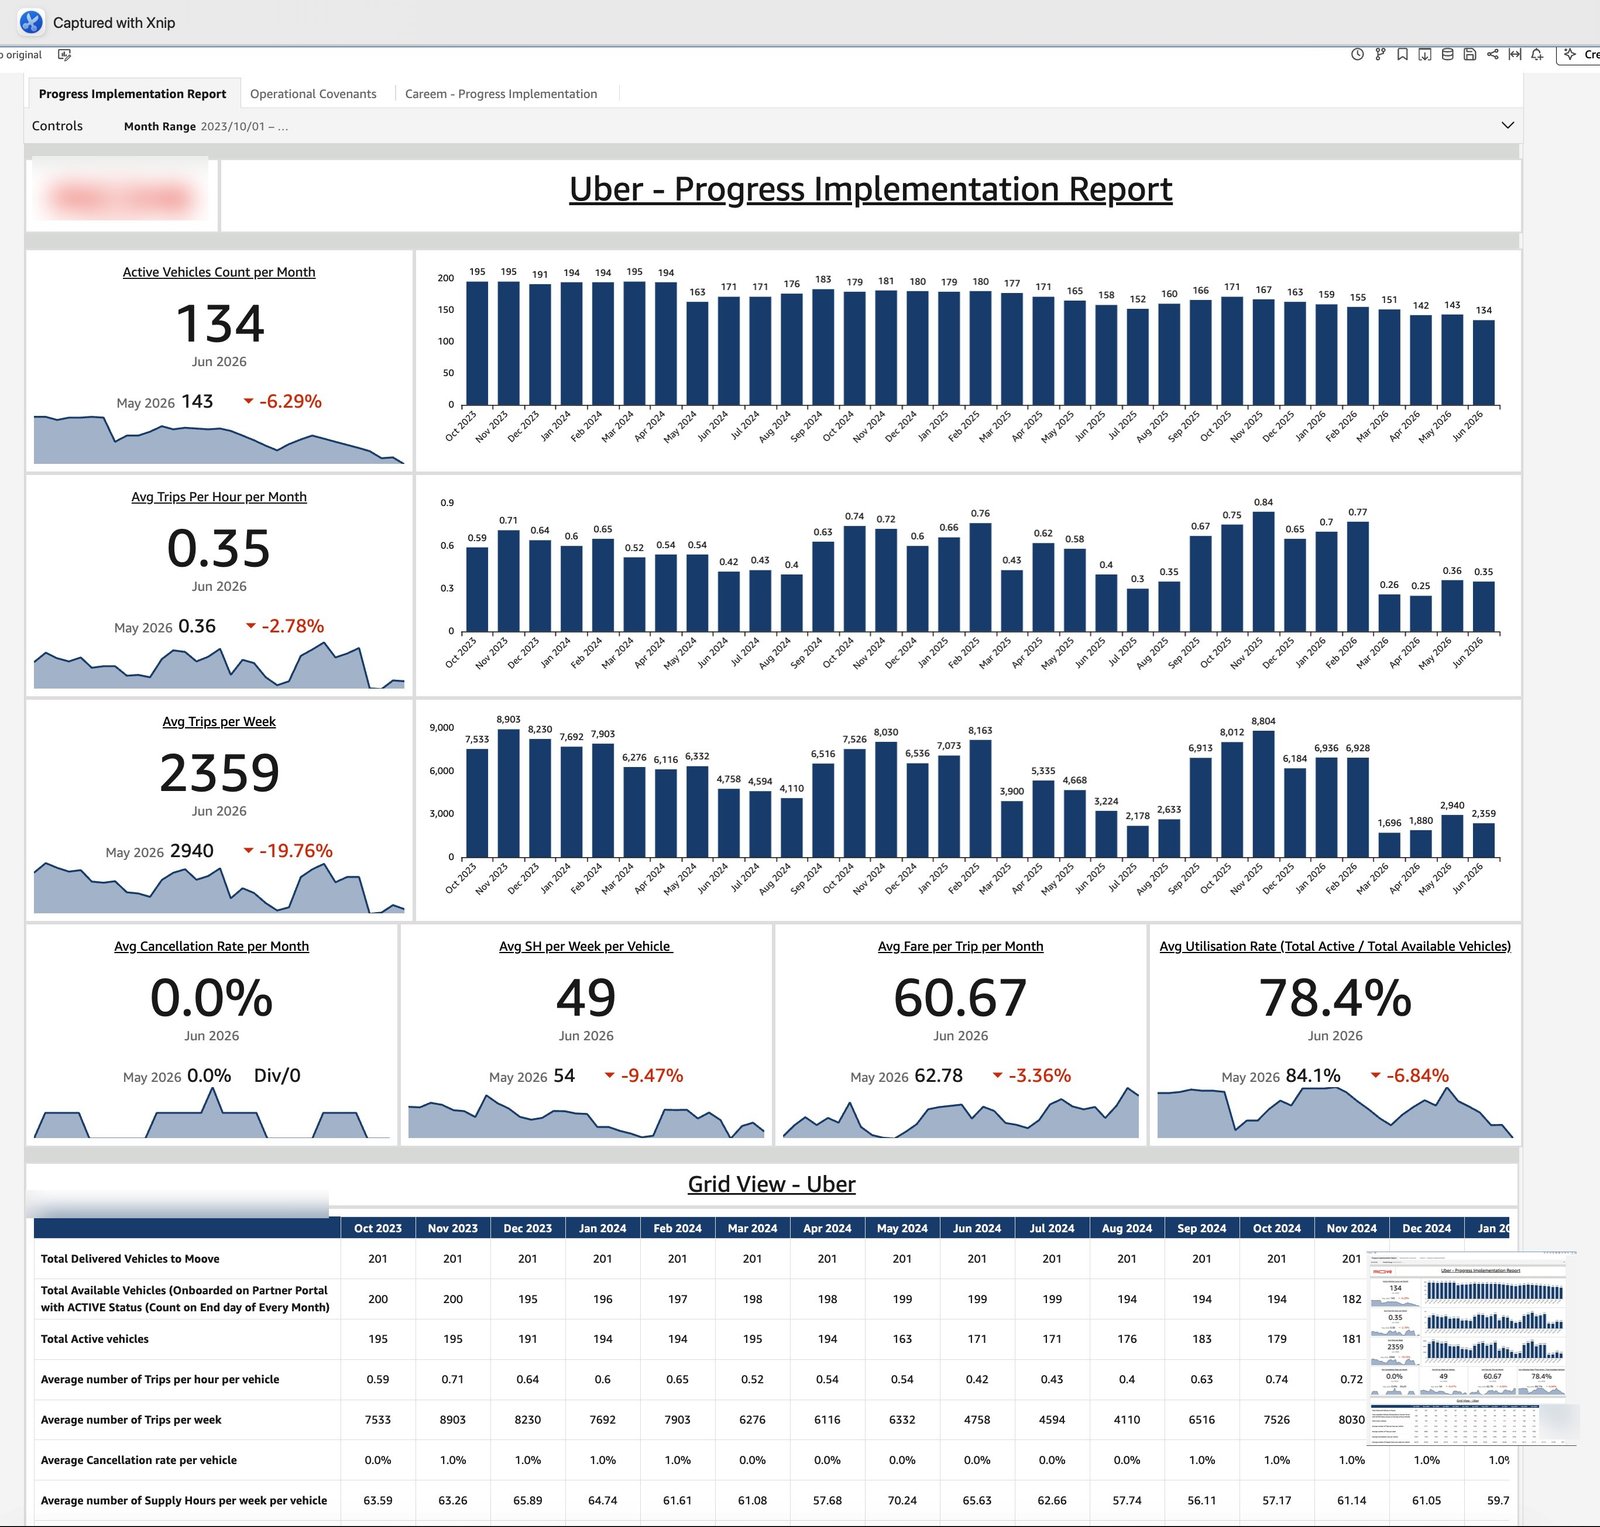Screen dimensions: 1600x1527
Task: Select the Oct 2023 bar labeled 195
Action: click(x=477, y=343)
